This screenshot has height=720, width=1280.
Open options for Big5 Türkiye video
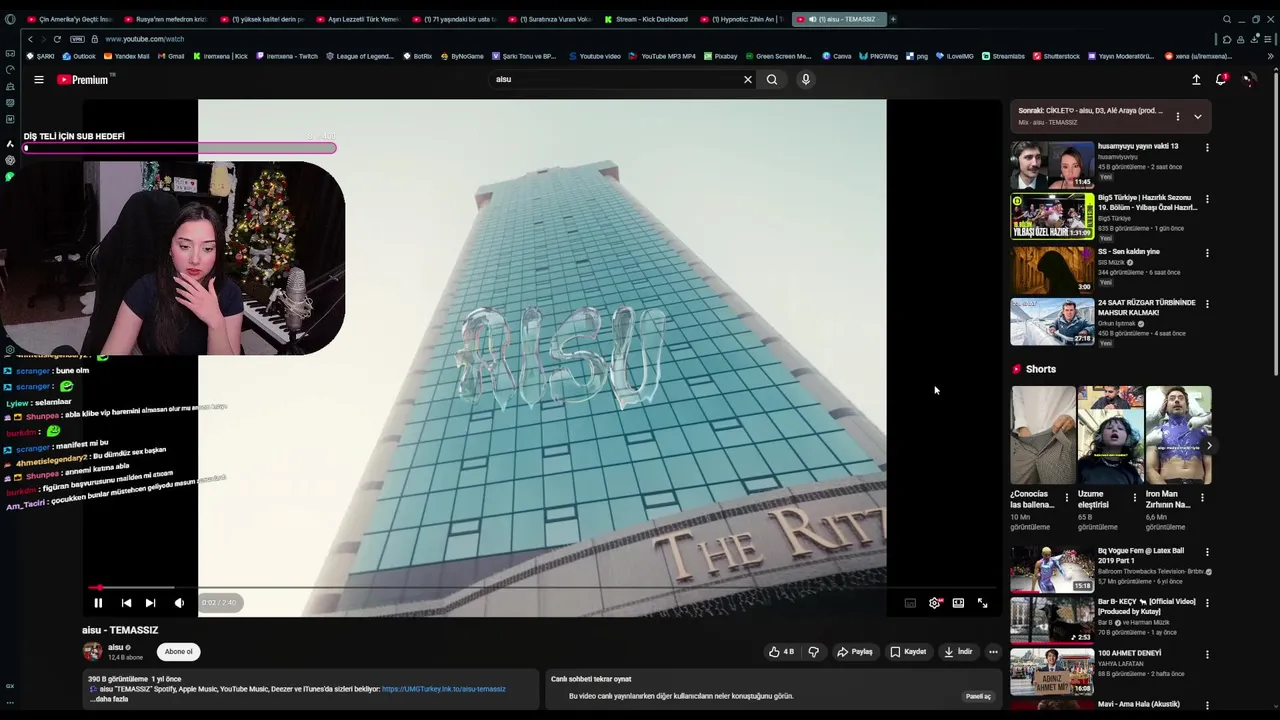pyautogui.click(x=1207, y=199)
